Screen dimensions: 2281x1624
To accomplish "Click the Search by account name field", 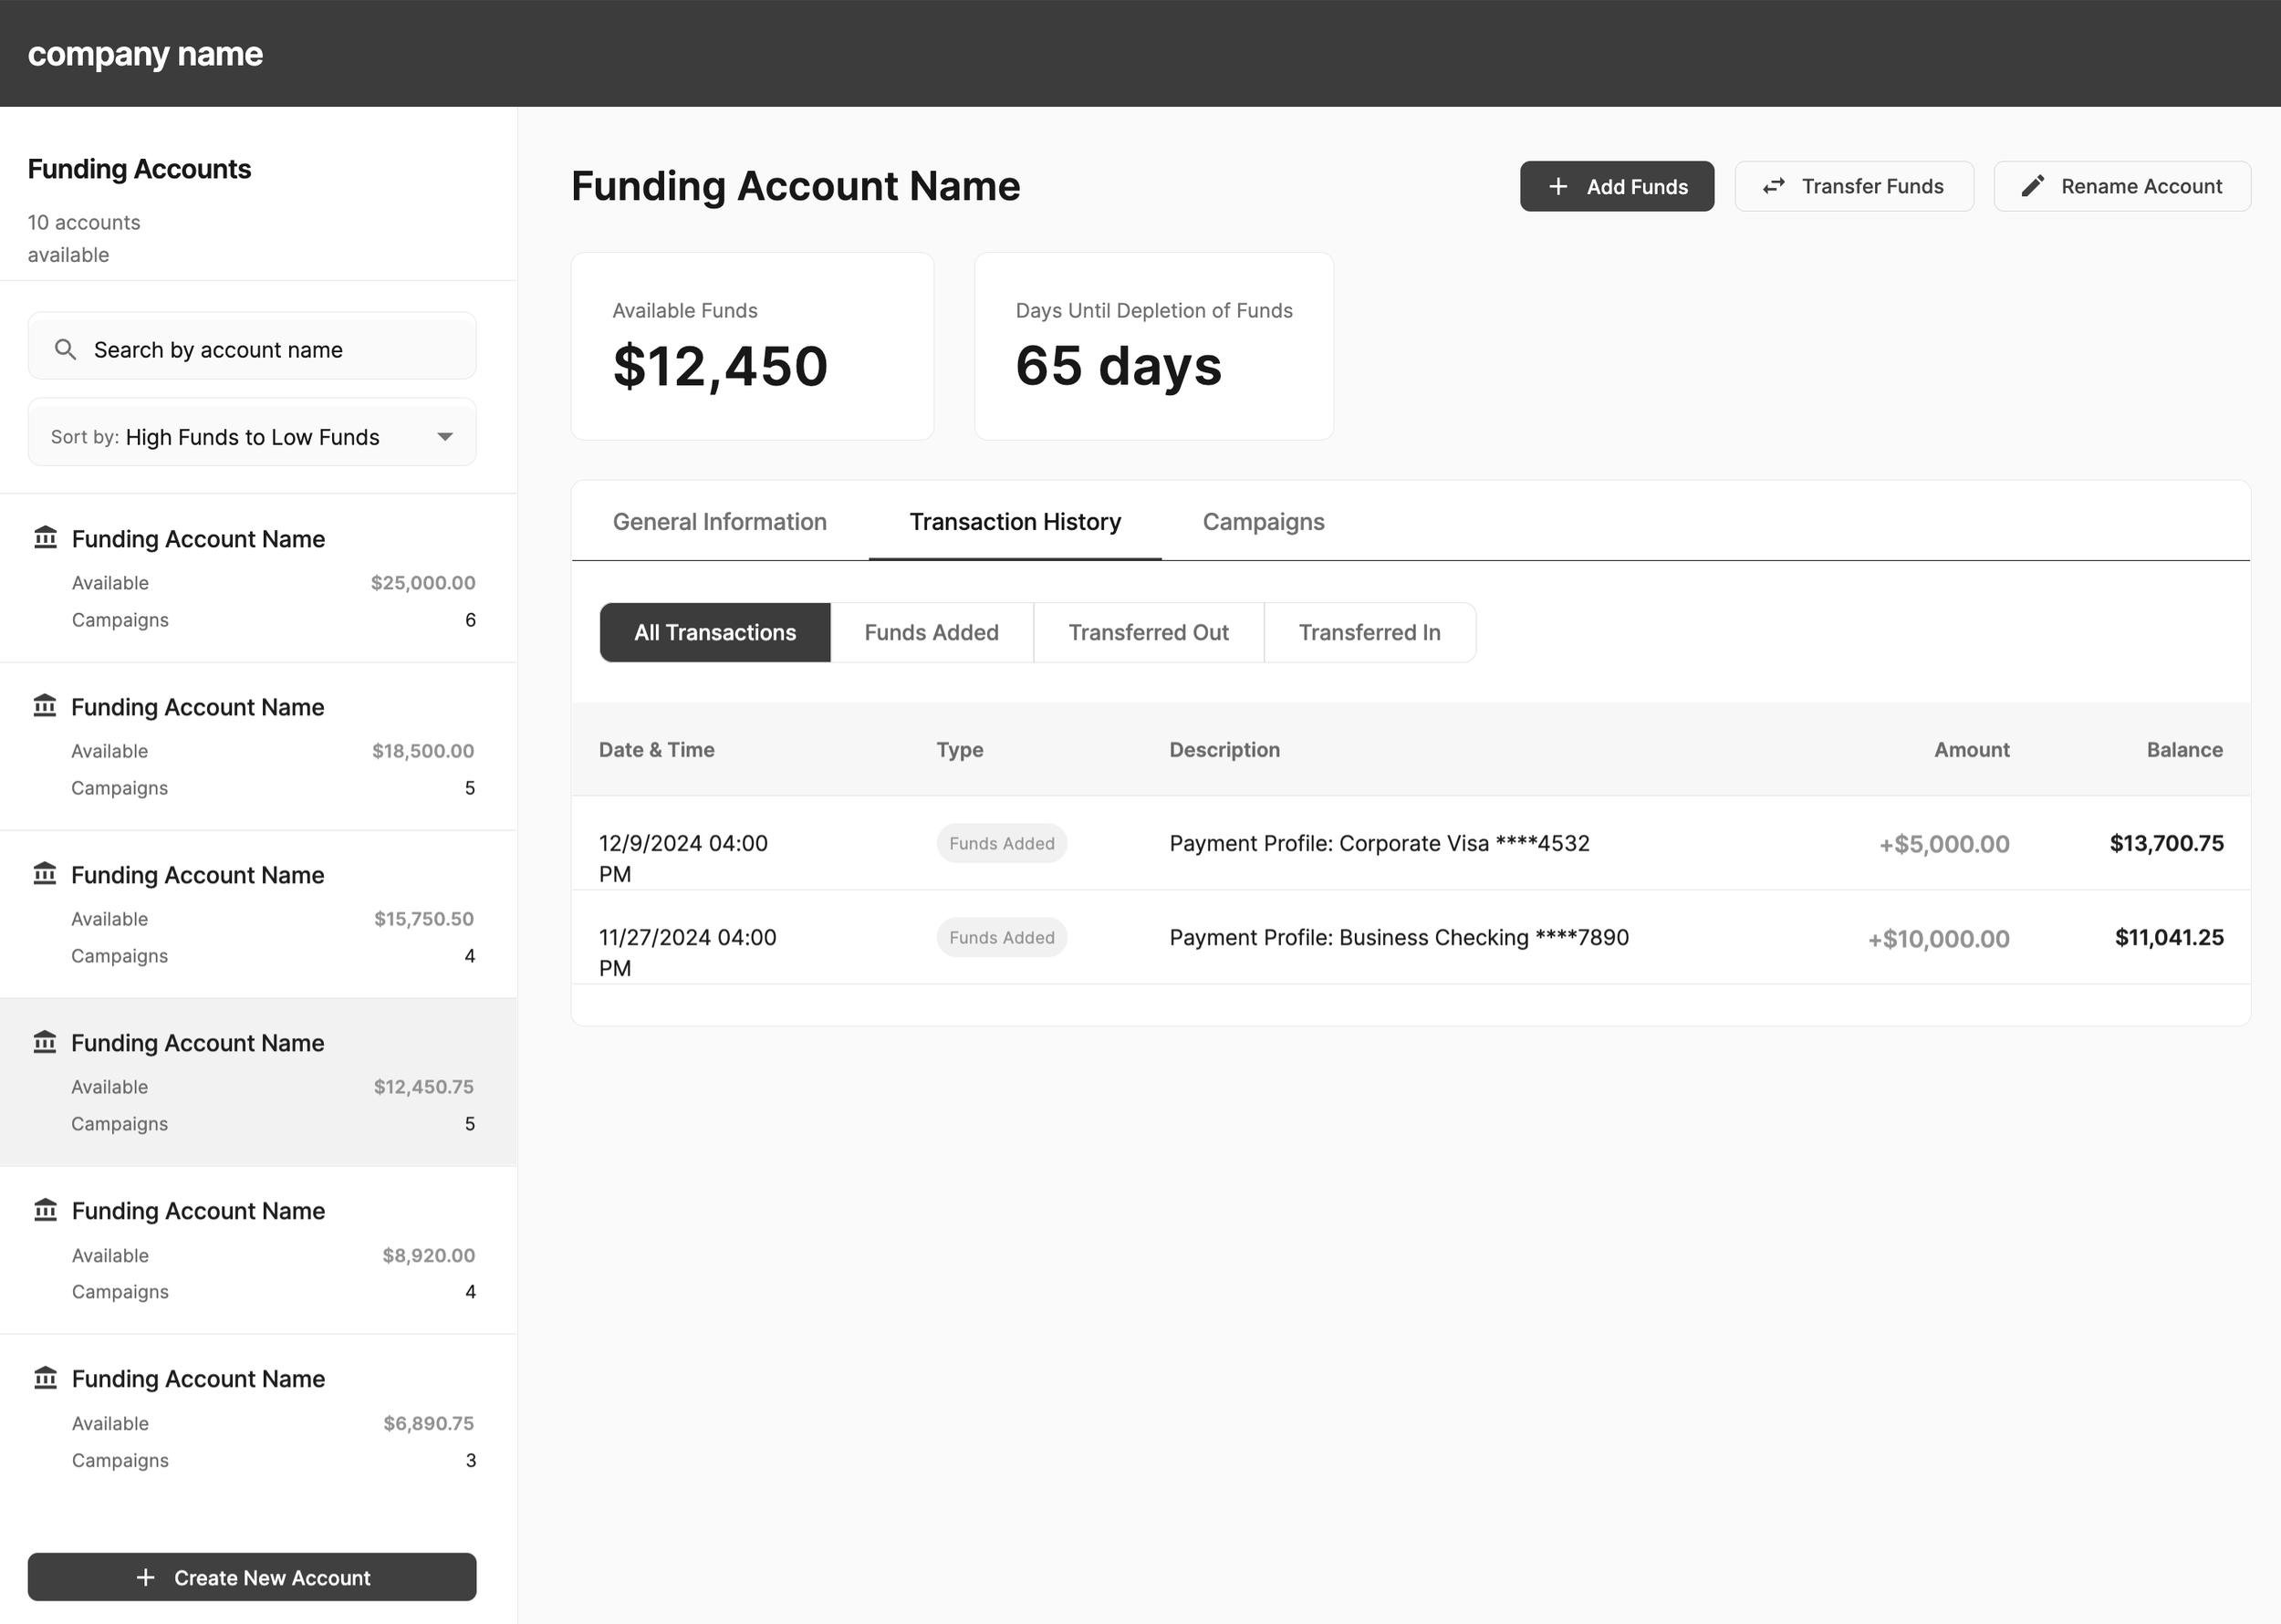I will click(x=251, y=348).
